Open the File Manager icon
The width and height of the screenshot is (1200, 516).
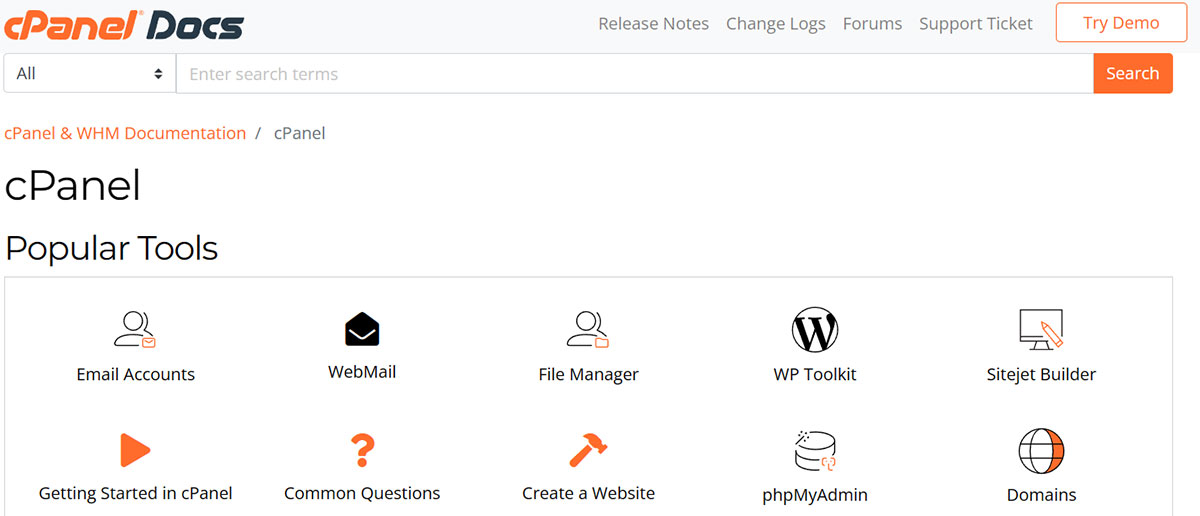(588, 329)
